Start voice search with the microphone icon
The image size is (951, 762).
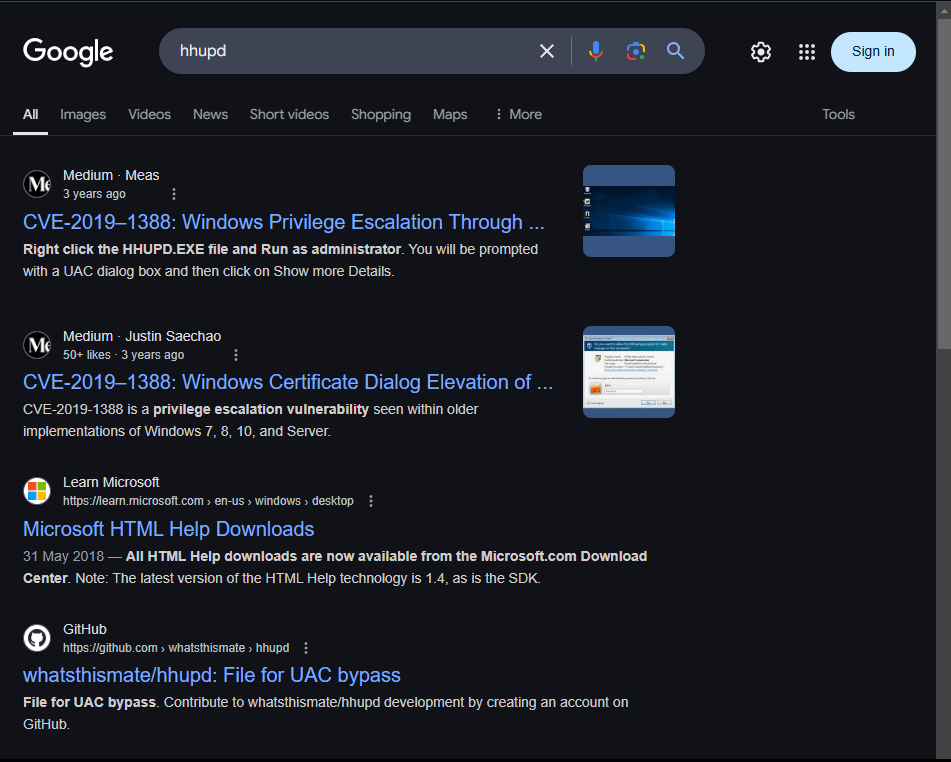(x=596, y=51)
